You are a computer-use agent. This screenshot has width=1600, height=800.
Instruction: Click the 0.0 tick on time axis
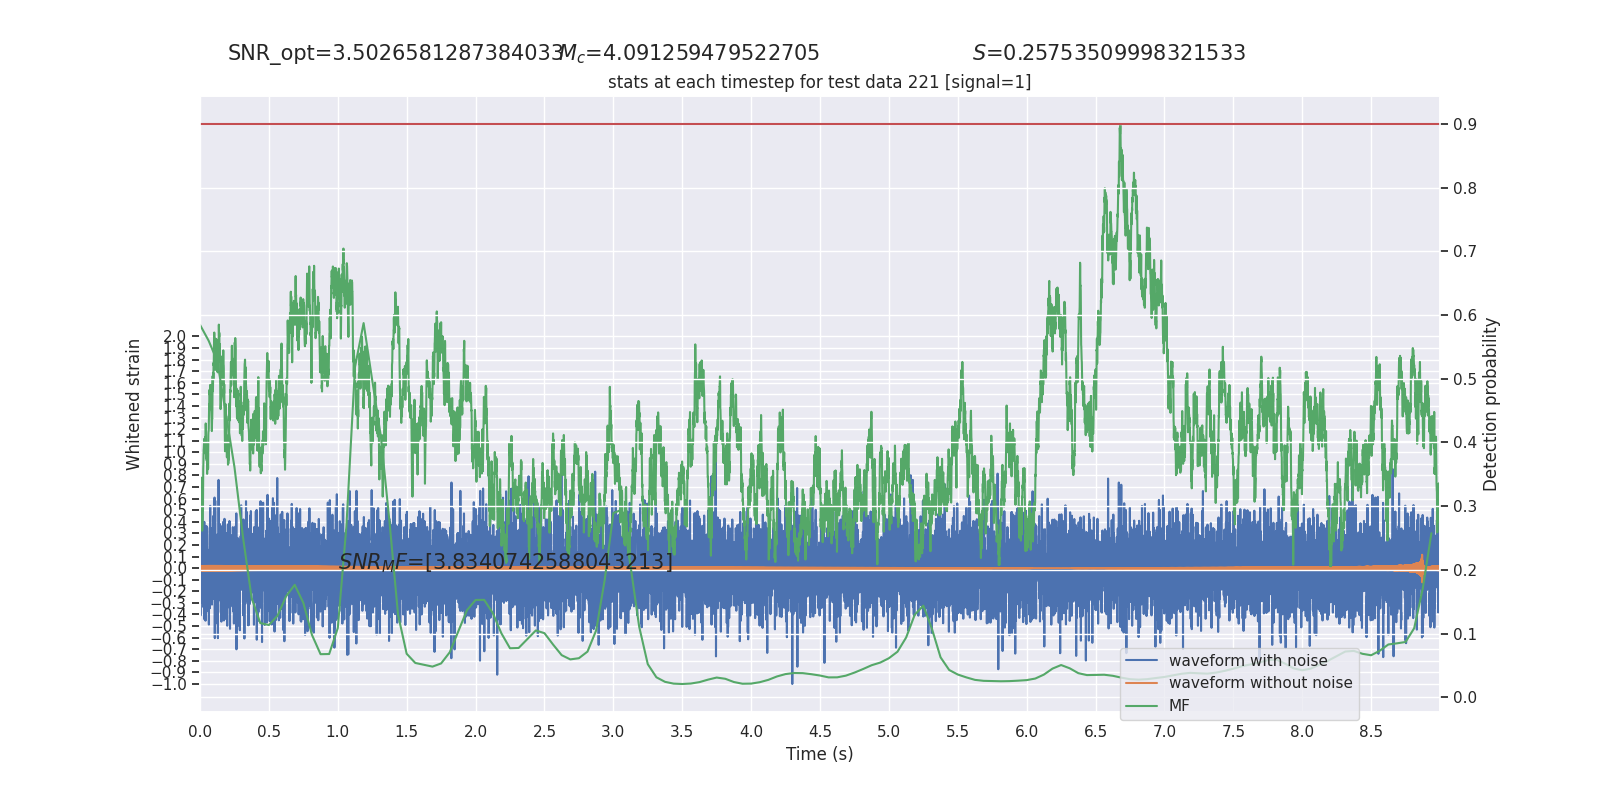pos(200,732)
